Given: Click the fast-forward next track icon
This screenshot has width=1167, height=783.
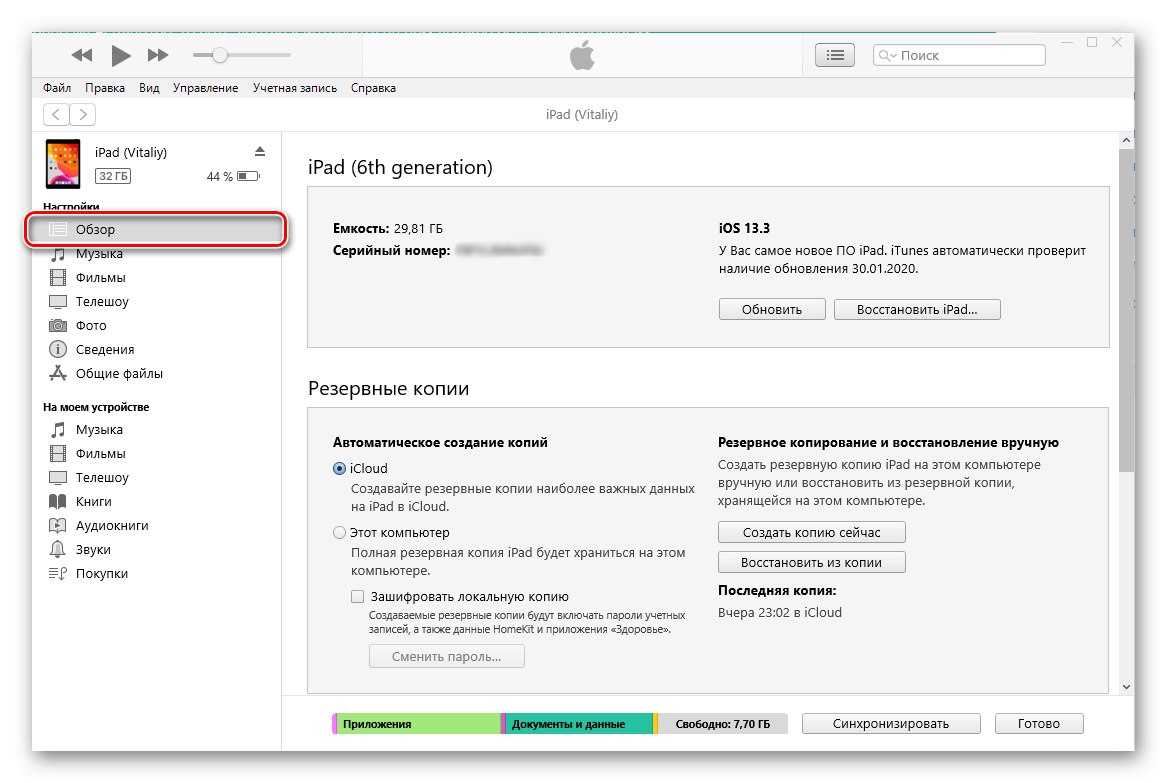Looking at the screenshot, I should (x=158, y=55).
